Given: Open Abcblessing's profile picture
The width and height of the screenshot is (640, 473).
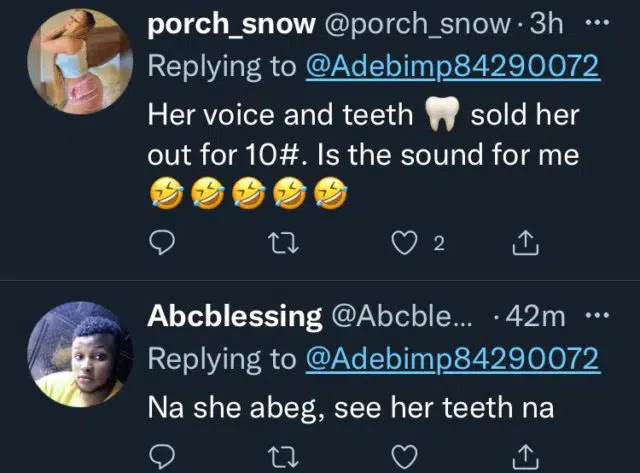Looking at the screenshot, I should pyautogui.click(x=80, y=354).
